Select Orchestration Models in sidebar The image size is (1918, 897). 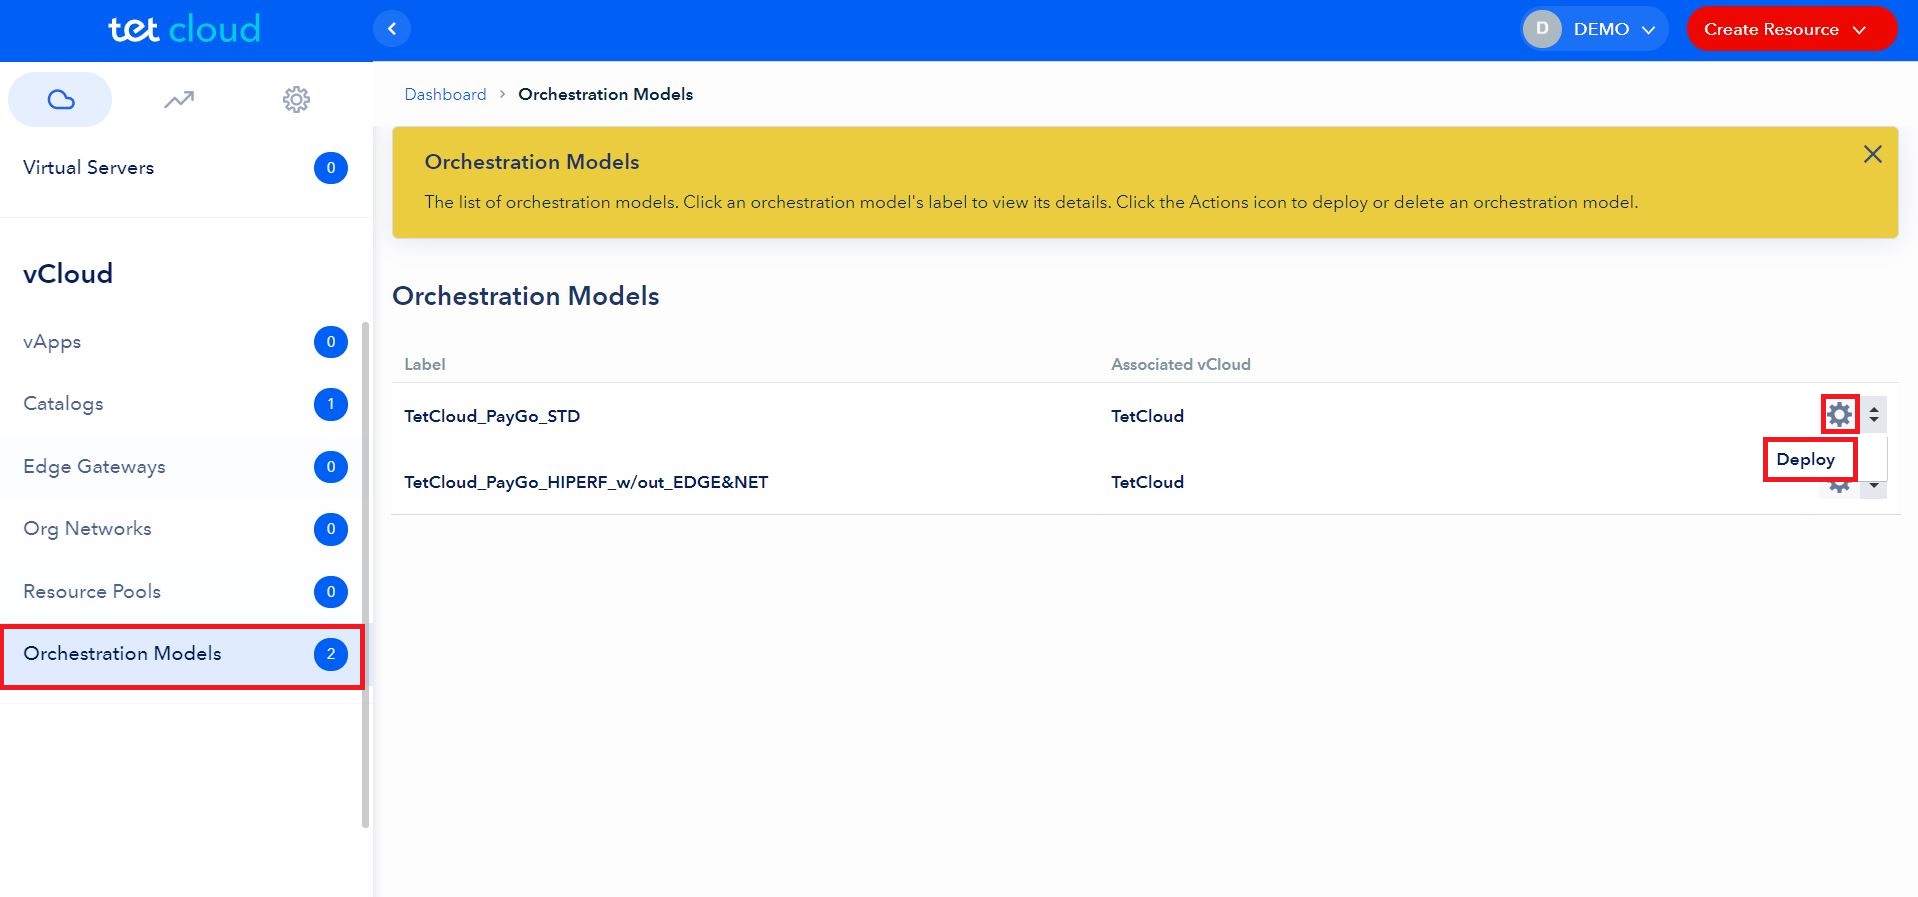click(x=182, y=655)
